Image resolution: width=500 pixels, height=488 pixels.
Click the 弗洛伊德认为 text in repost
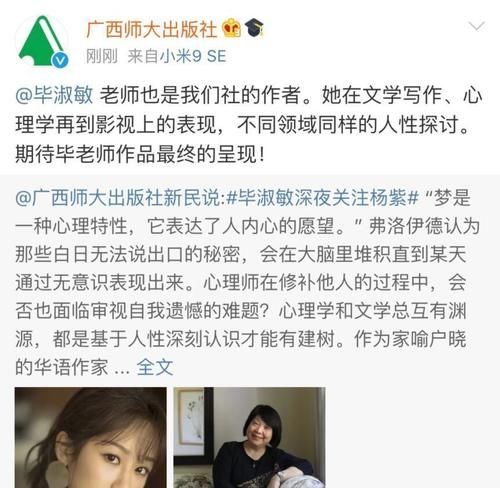click(x=424, y=226)
